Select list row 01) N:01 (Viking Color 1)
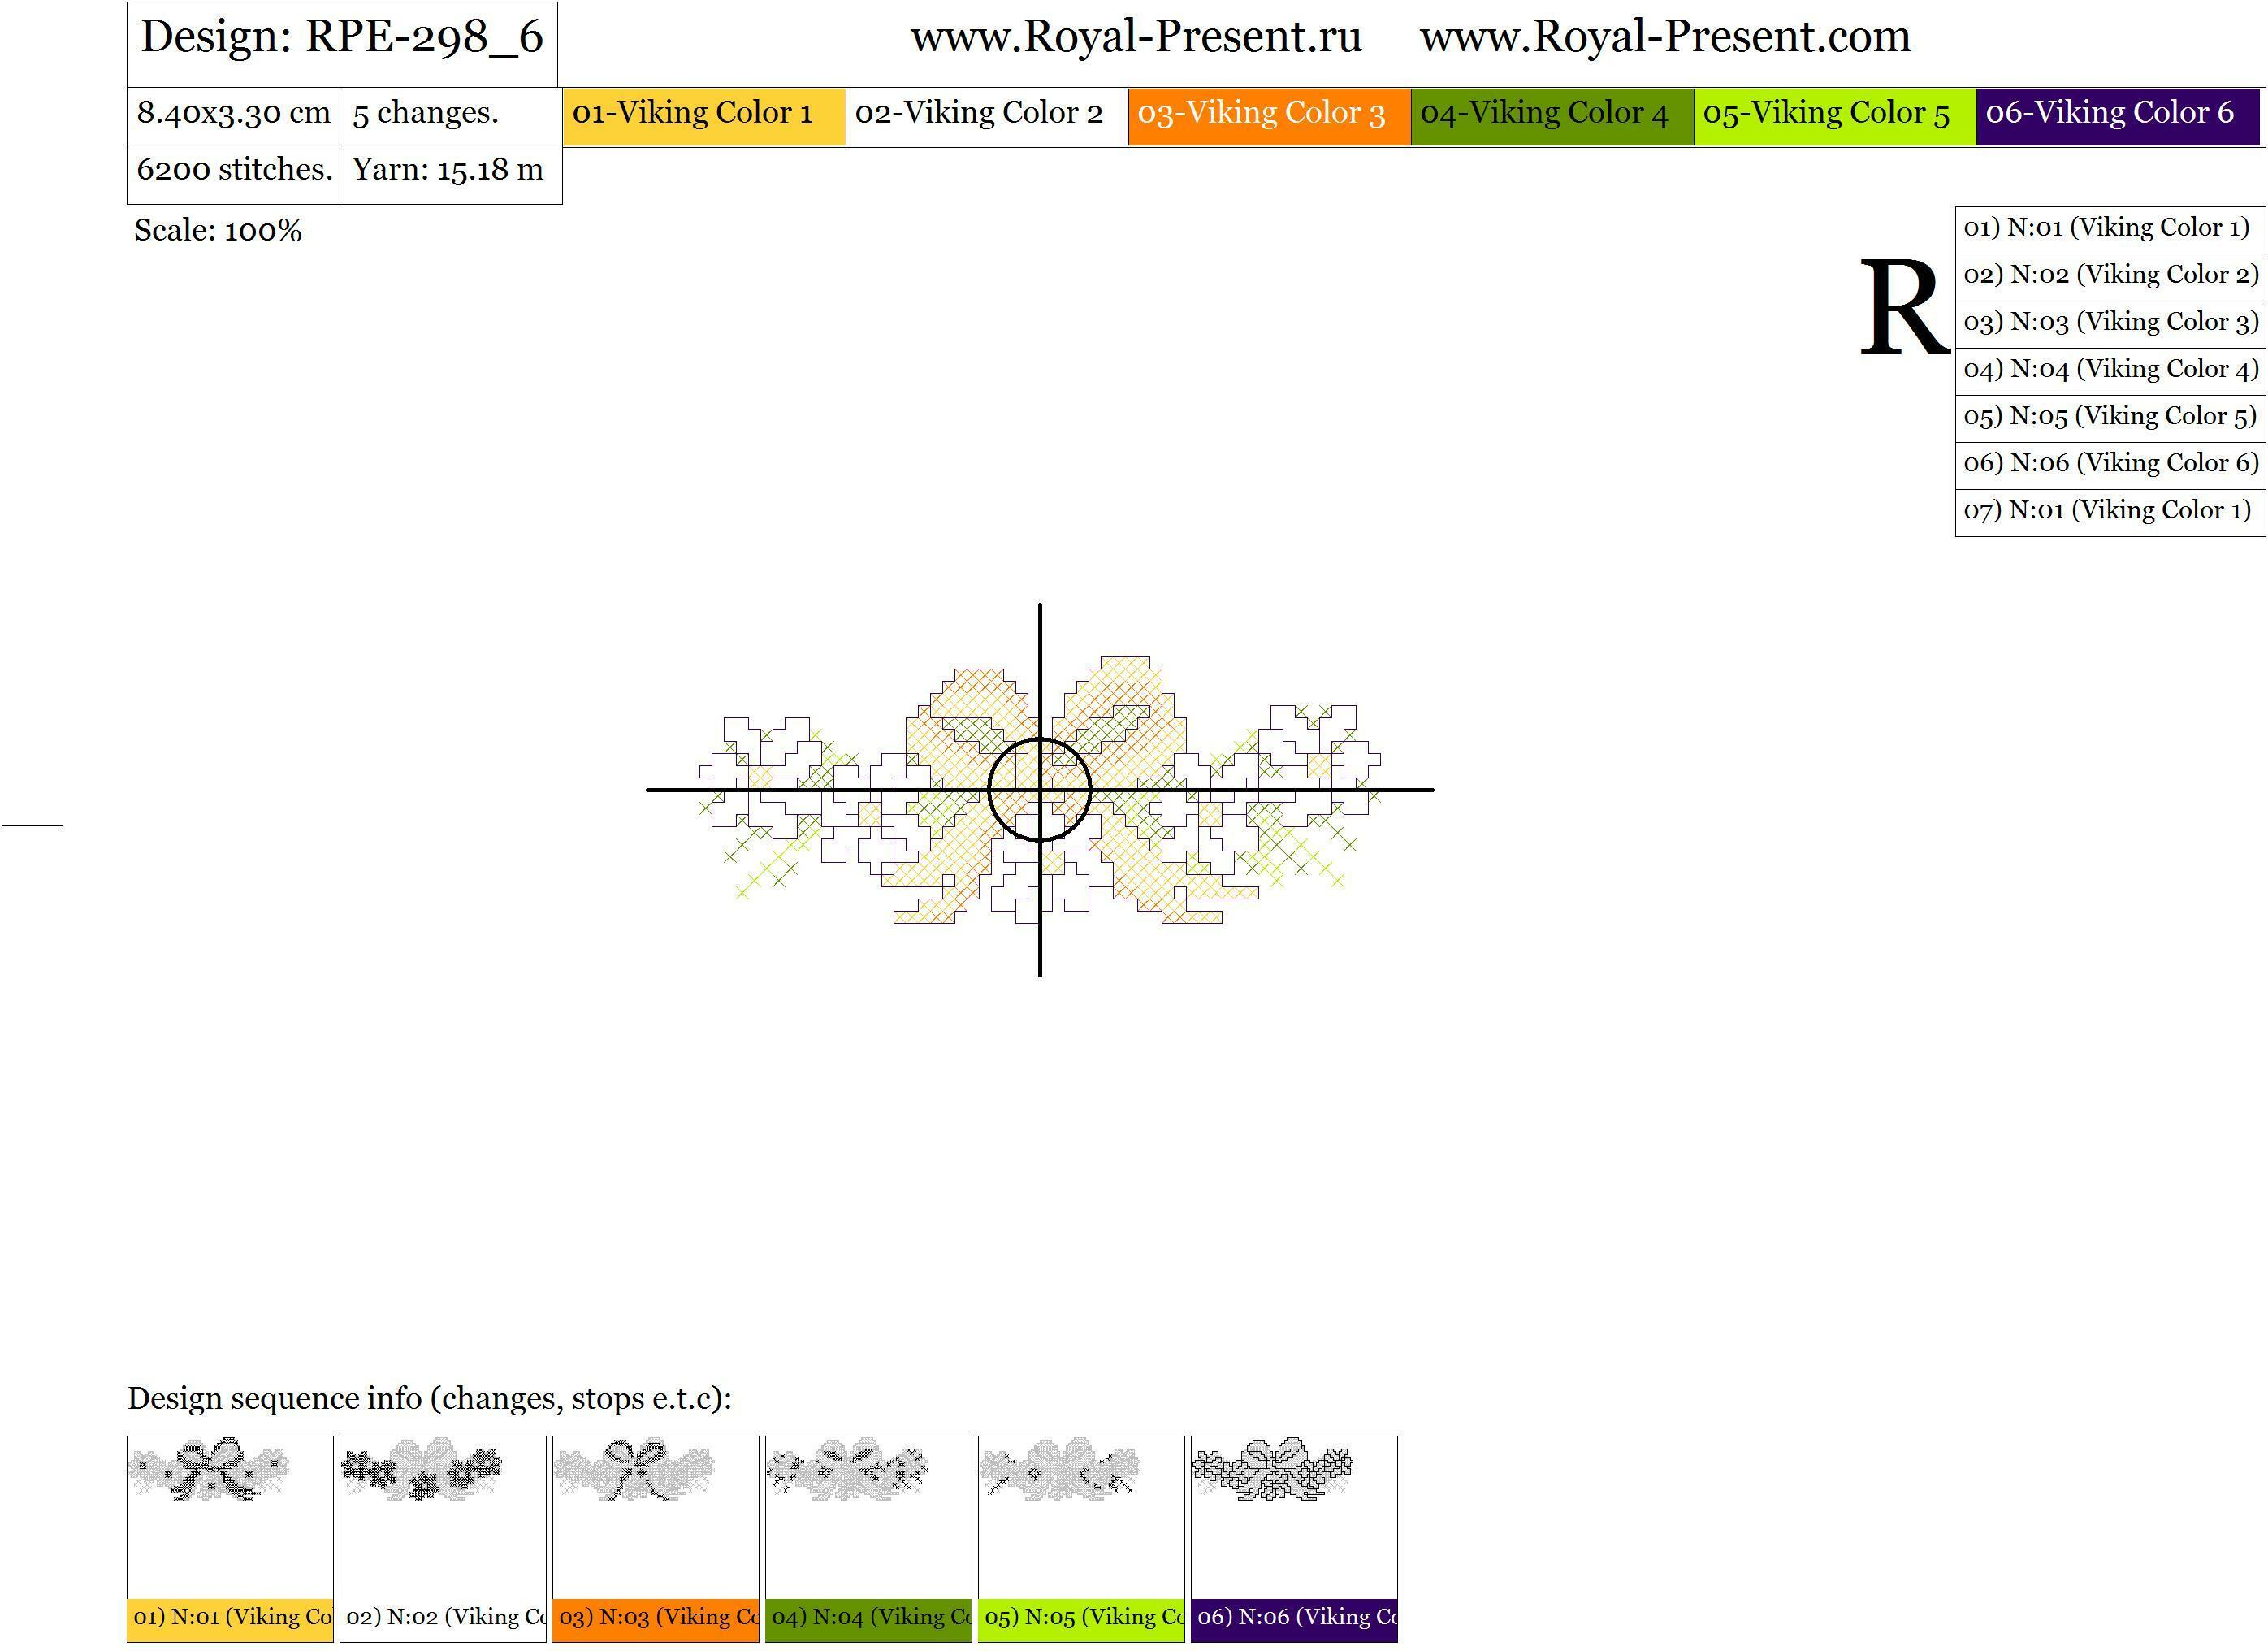This screenshot has height=1651, width=2268. tap(2110, 230)
